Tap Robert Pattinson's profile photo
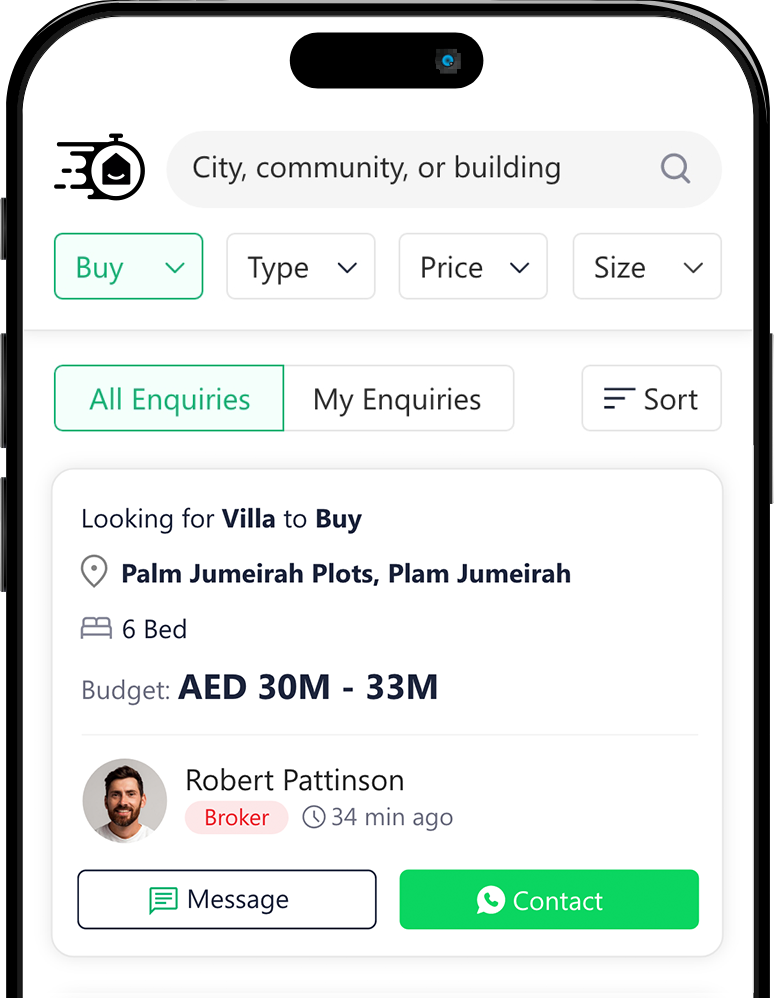 (125, 800)
